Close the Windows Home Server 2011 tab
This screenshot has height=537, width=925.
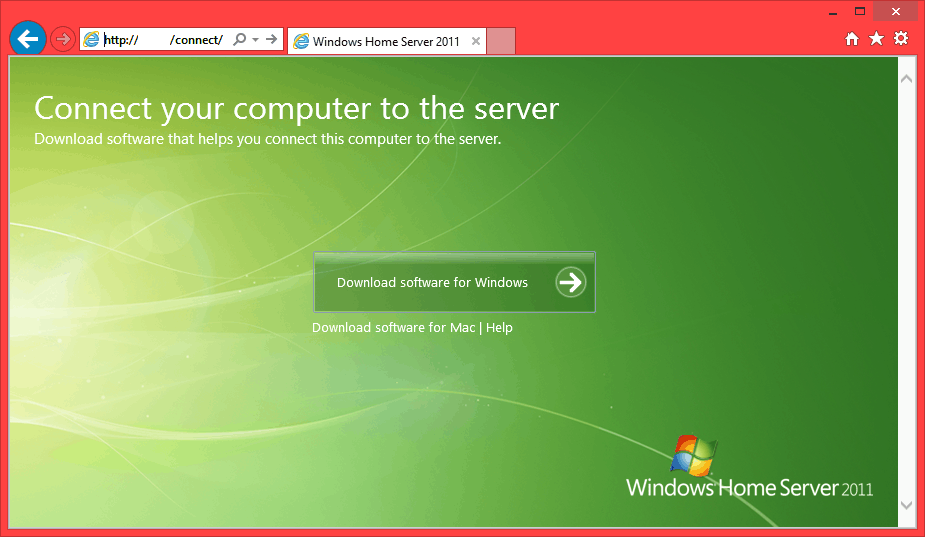tap(475, 41)
